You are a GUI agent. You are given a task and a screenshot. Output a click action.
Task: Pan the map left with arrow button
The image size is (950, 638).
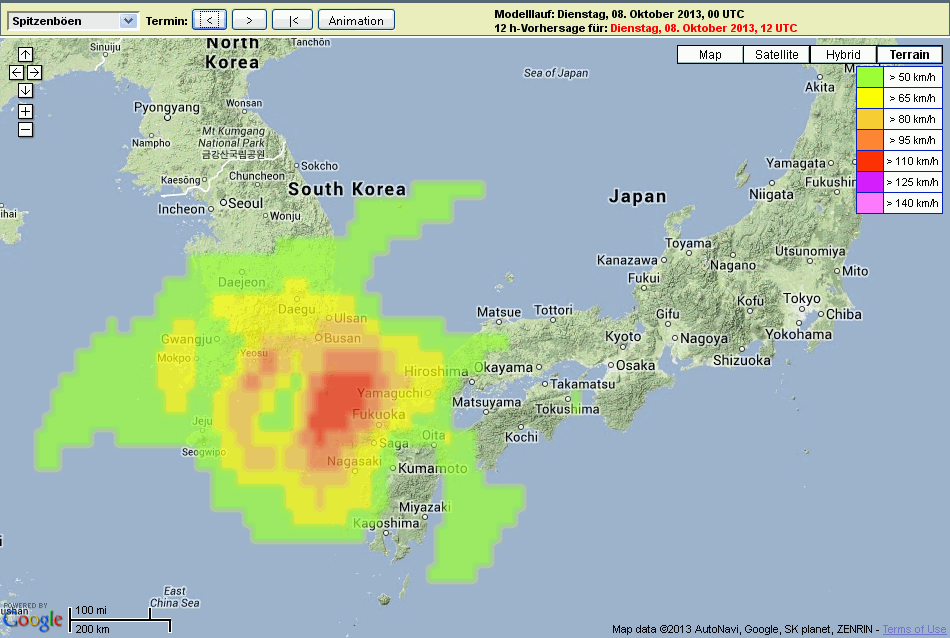click(x=16, y=72)
